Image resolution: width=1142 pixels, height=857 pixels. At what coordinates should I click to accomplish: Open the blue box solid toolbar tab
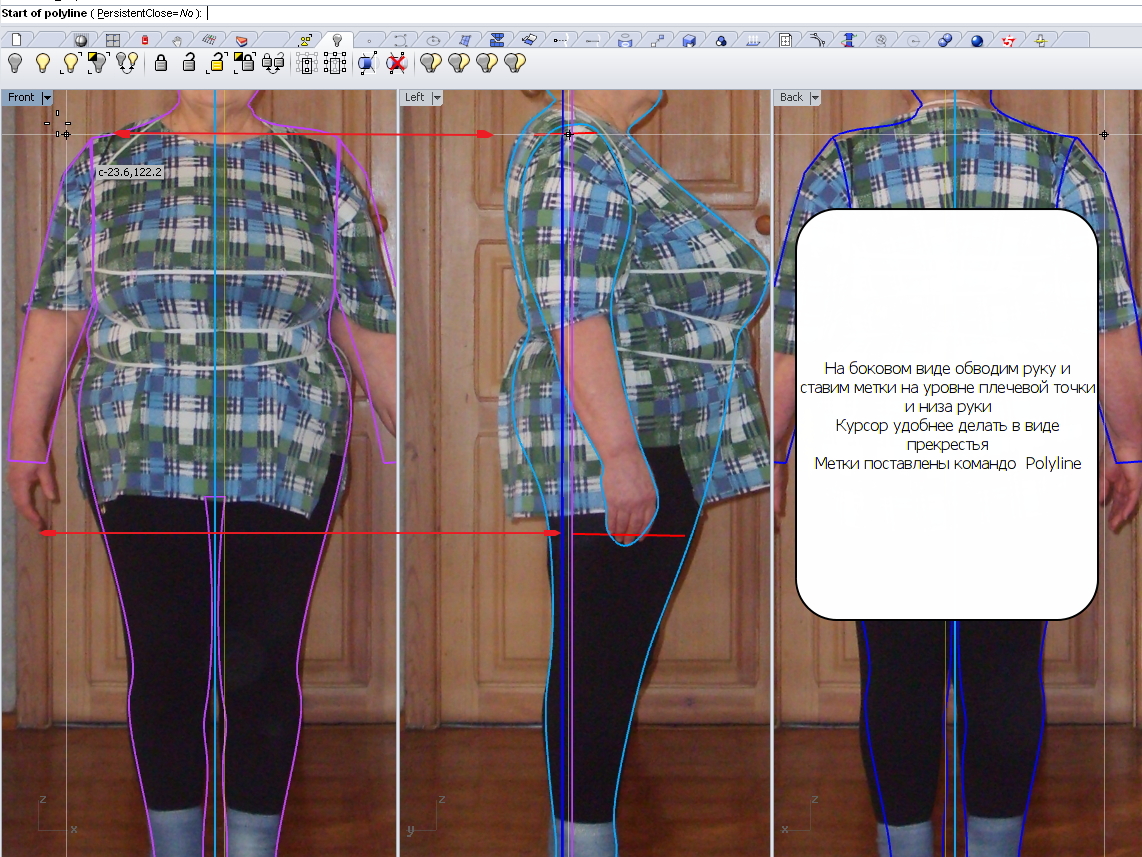point(689,40)
